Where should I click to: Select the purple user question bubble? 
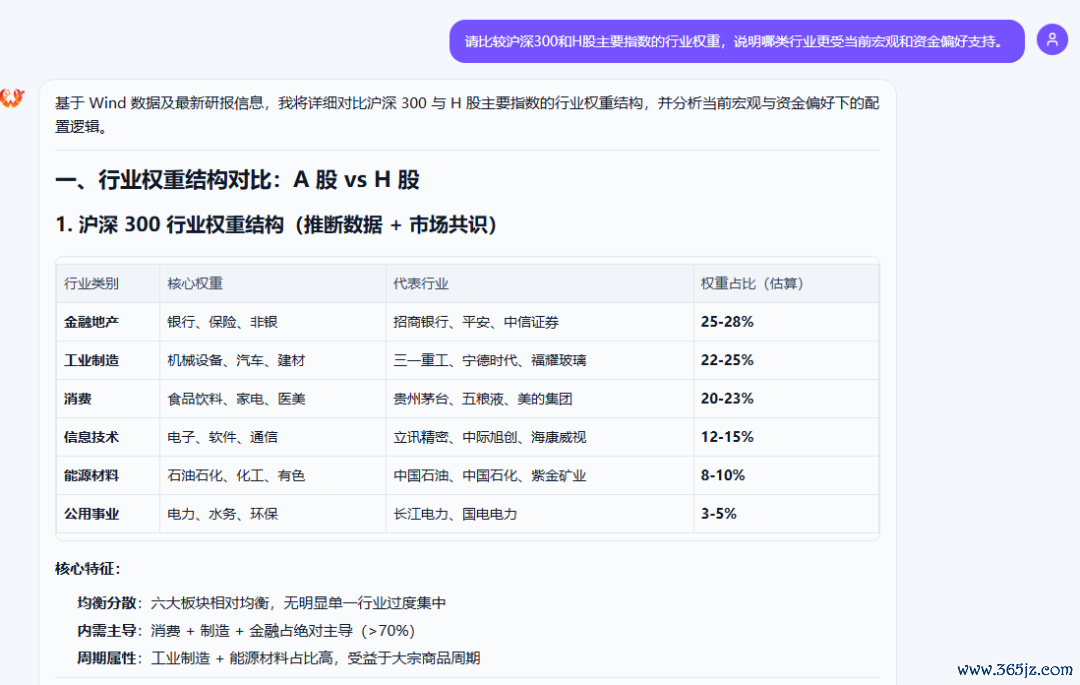pos(736,41)
